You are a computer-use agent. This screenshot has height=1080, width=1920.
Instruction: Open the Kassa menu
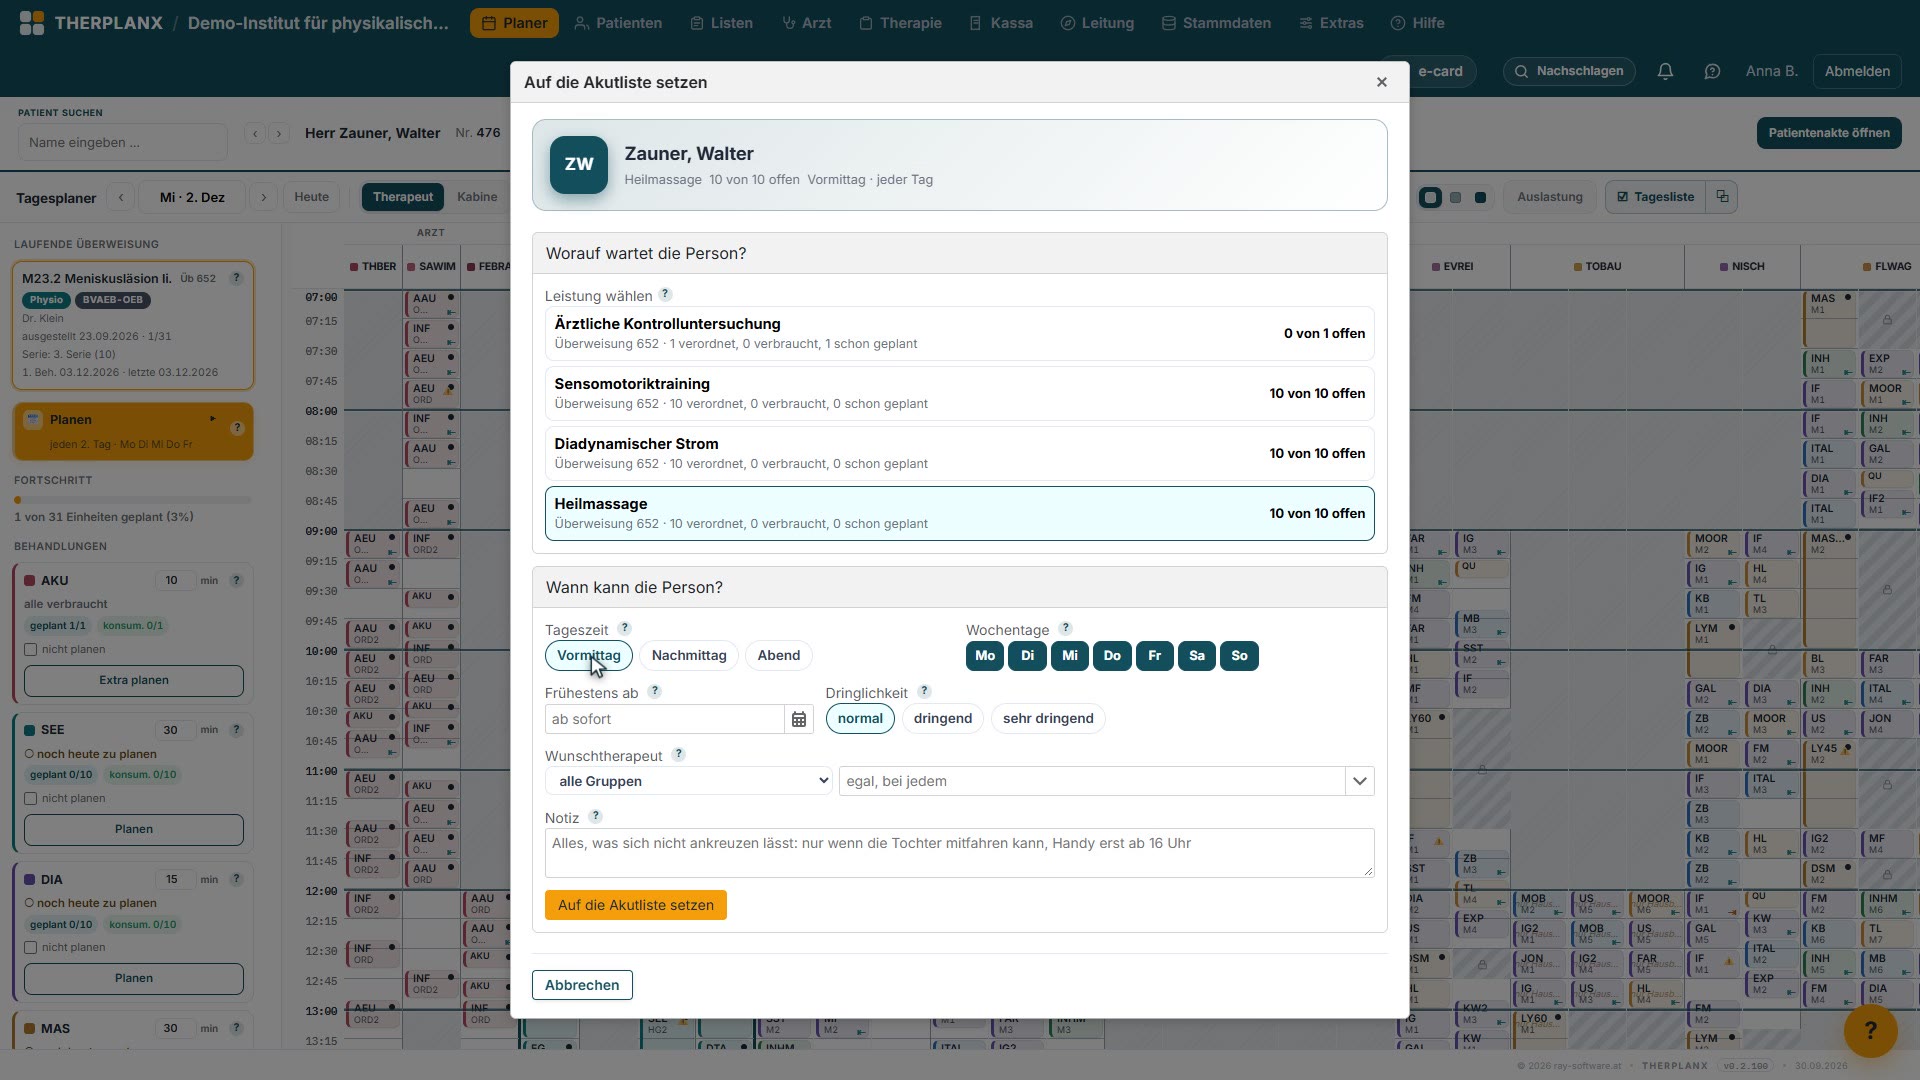(x=1001, y=23)
